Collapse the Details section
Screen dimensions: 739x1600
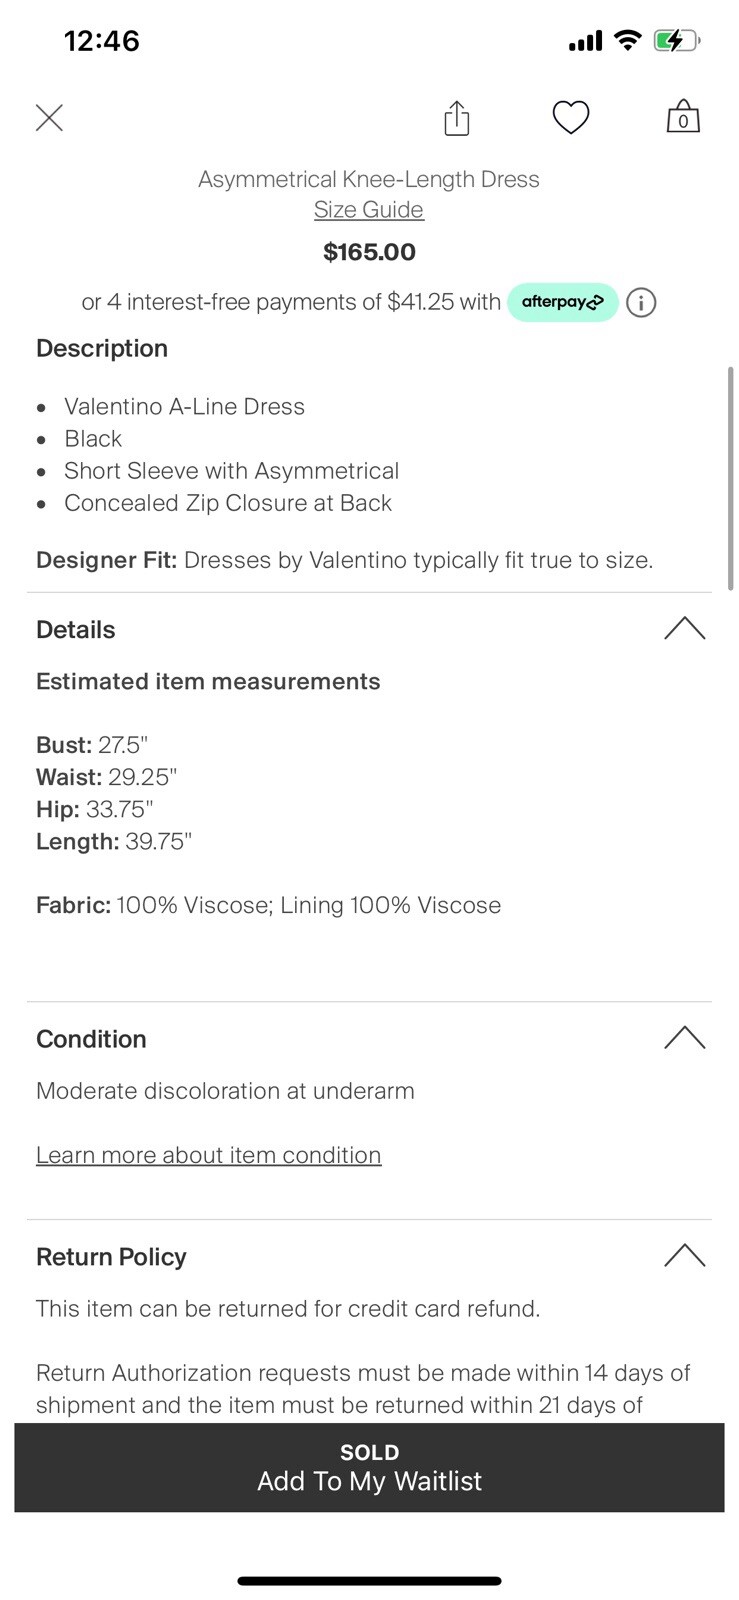pos(685,628)
